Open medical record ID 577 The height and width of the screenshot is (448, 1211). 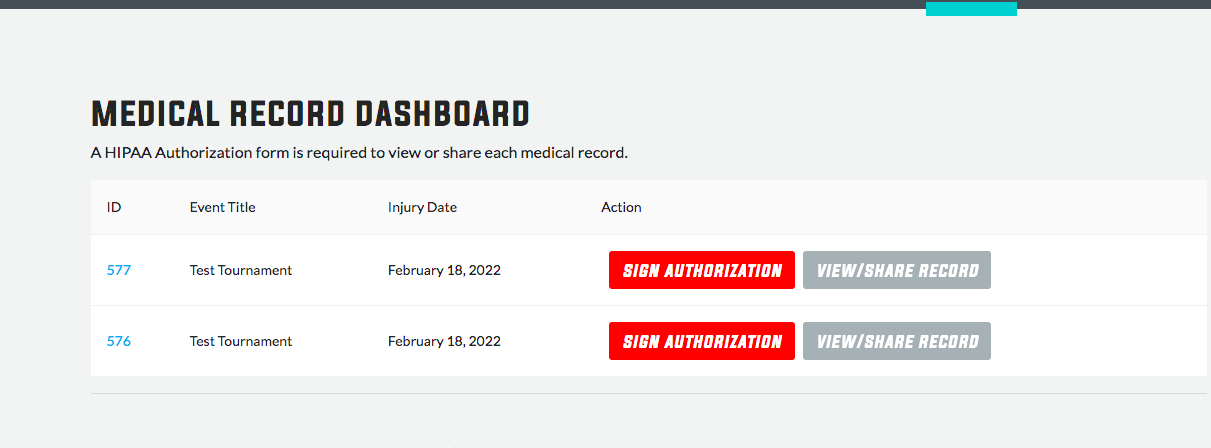(x=118, y=270)
